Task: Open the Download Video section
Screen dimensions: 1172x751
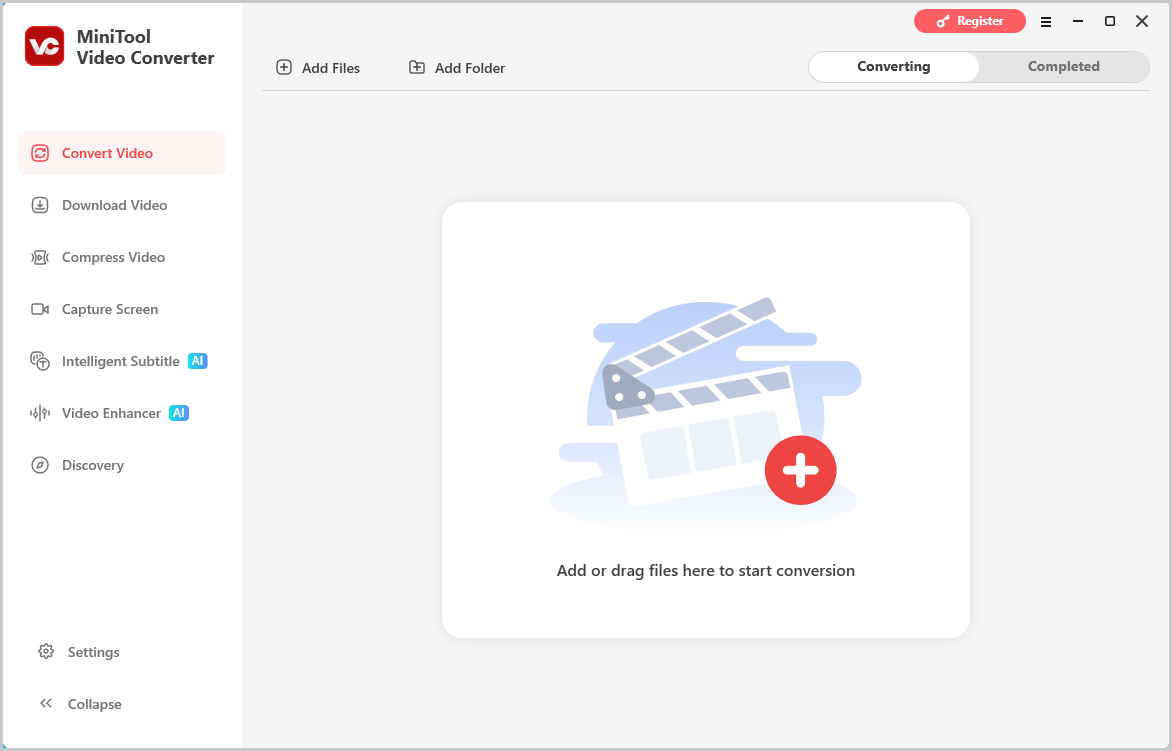Action: click(x=122, y=205)
